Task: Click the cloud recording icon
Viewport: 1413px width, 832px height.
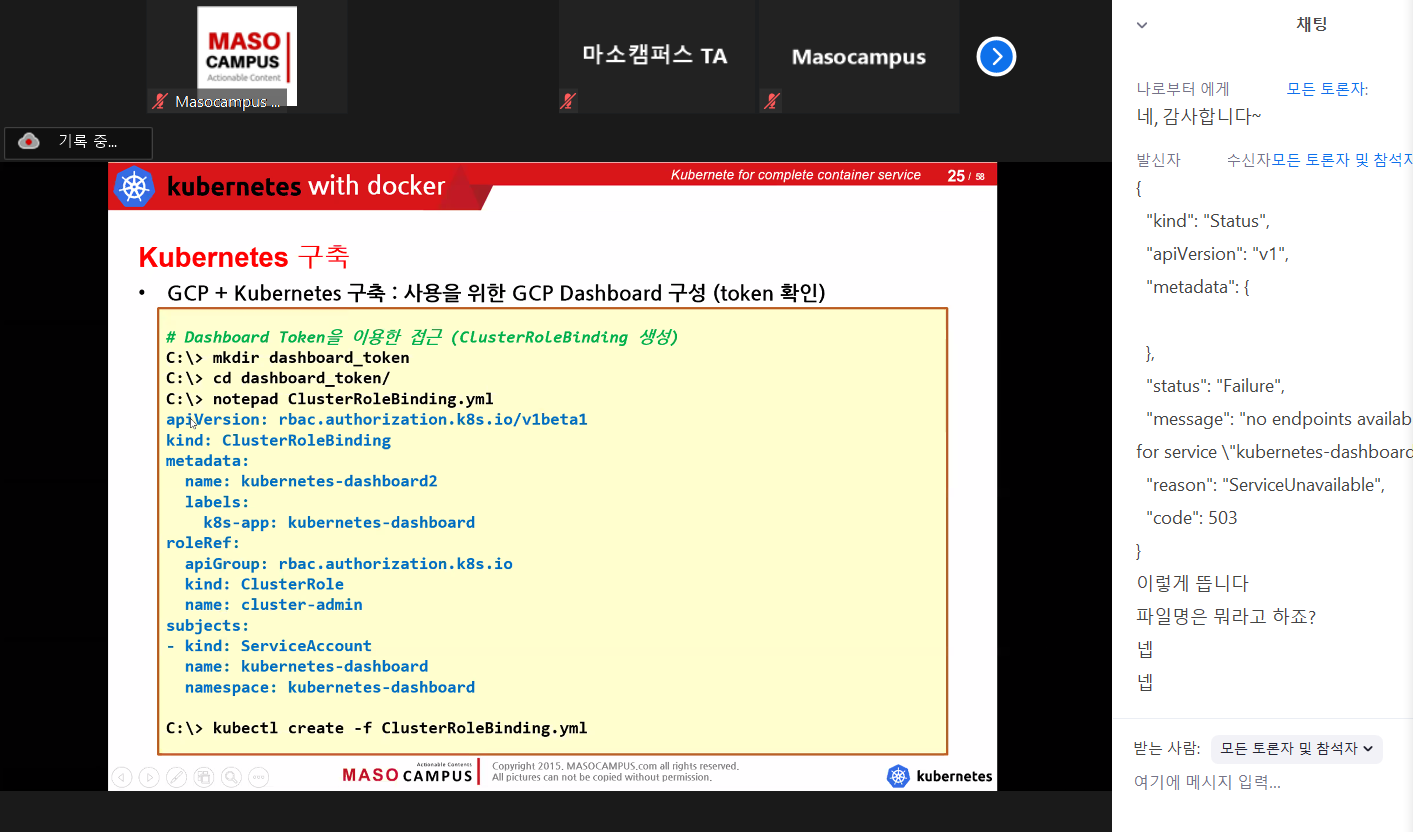Action: point(29,142)
